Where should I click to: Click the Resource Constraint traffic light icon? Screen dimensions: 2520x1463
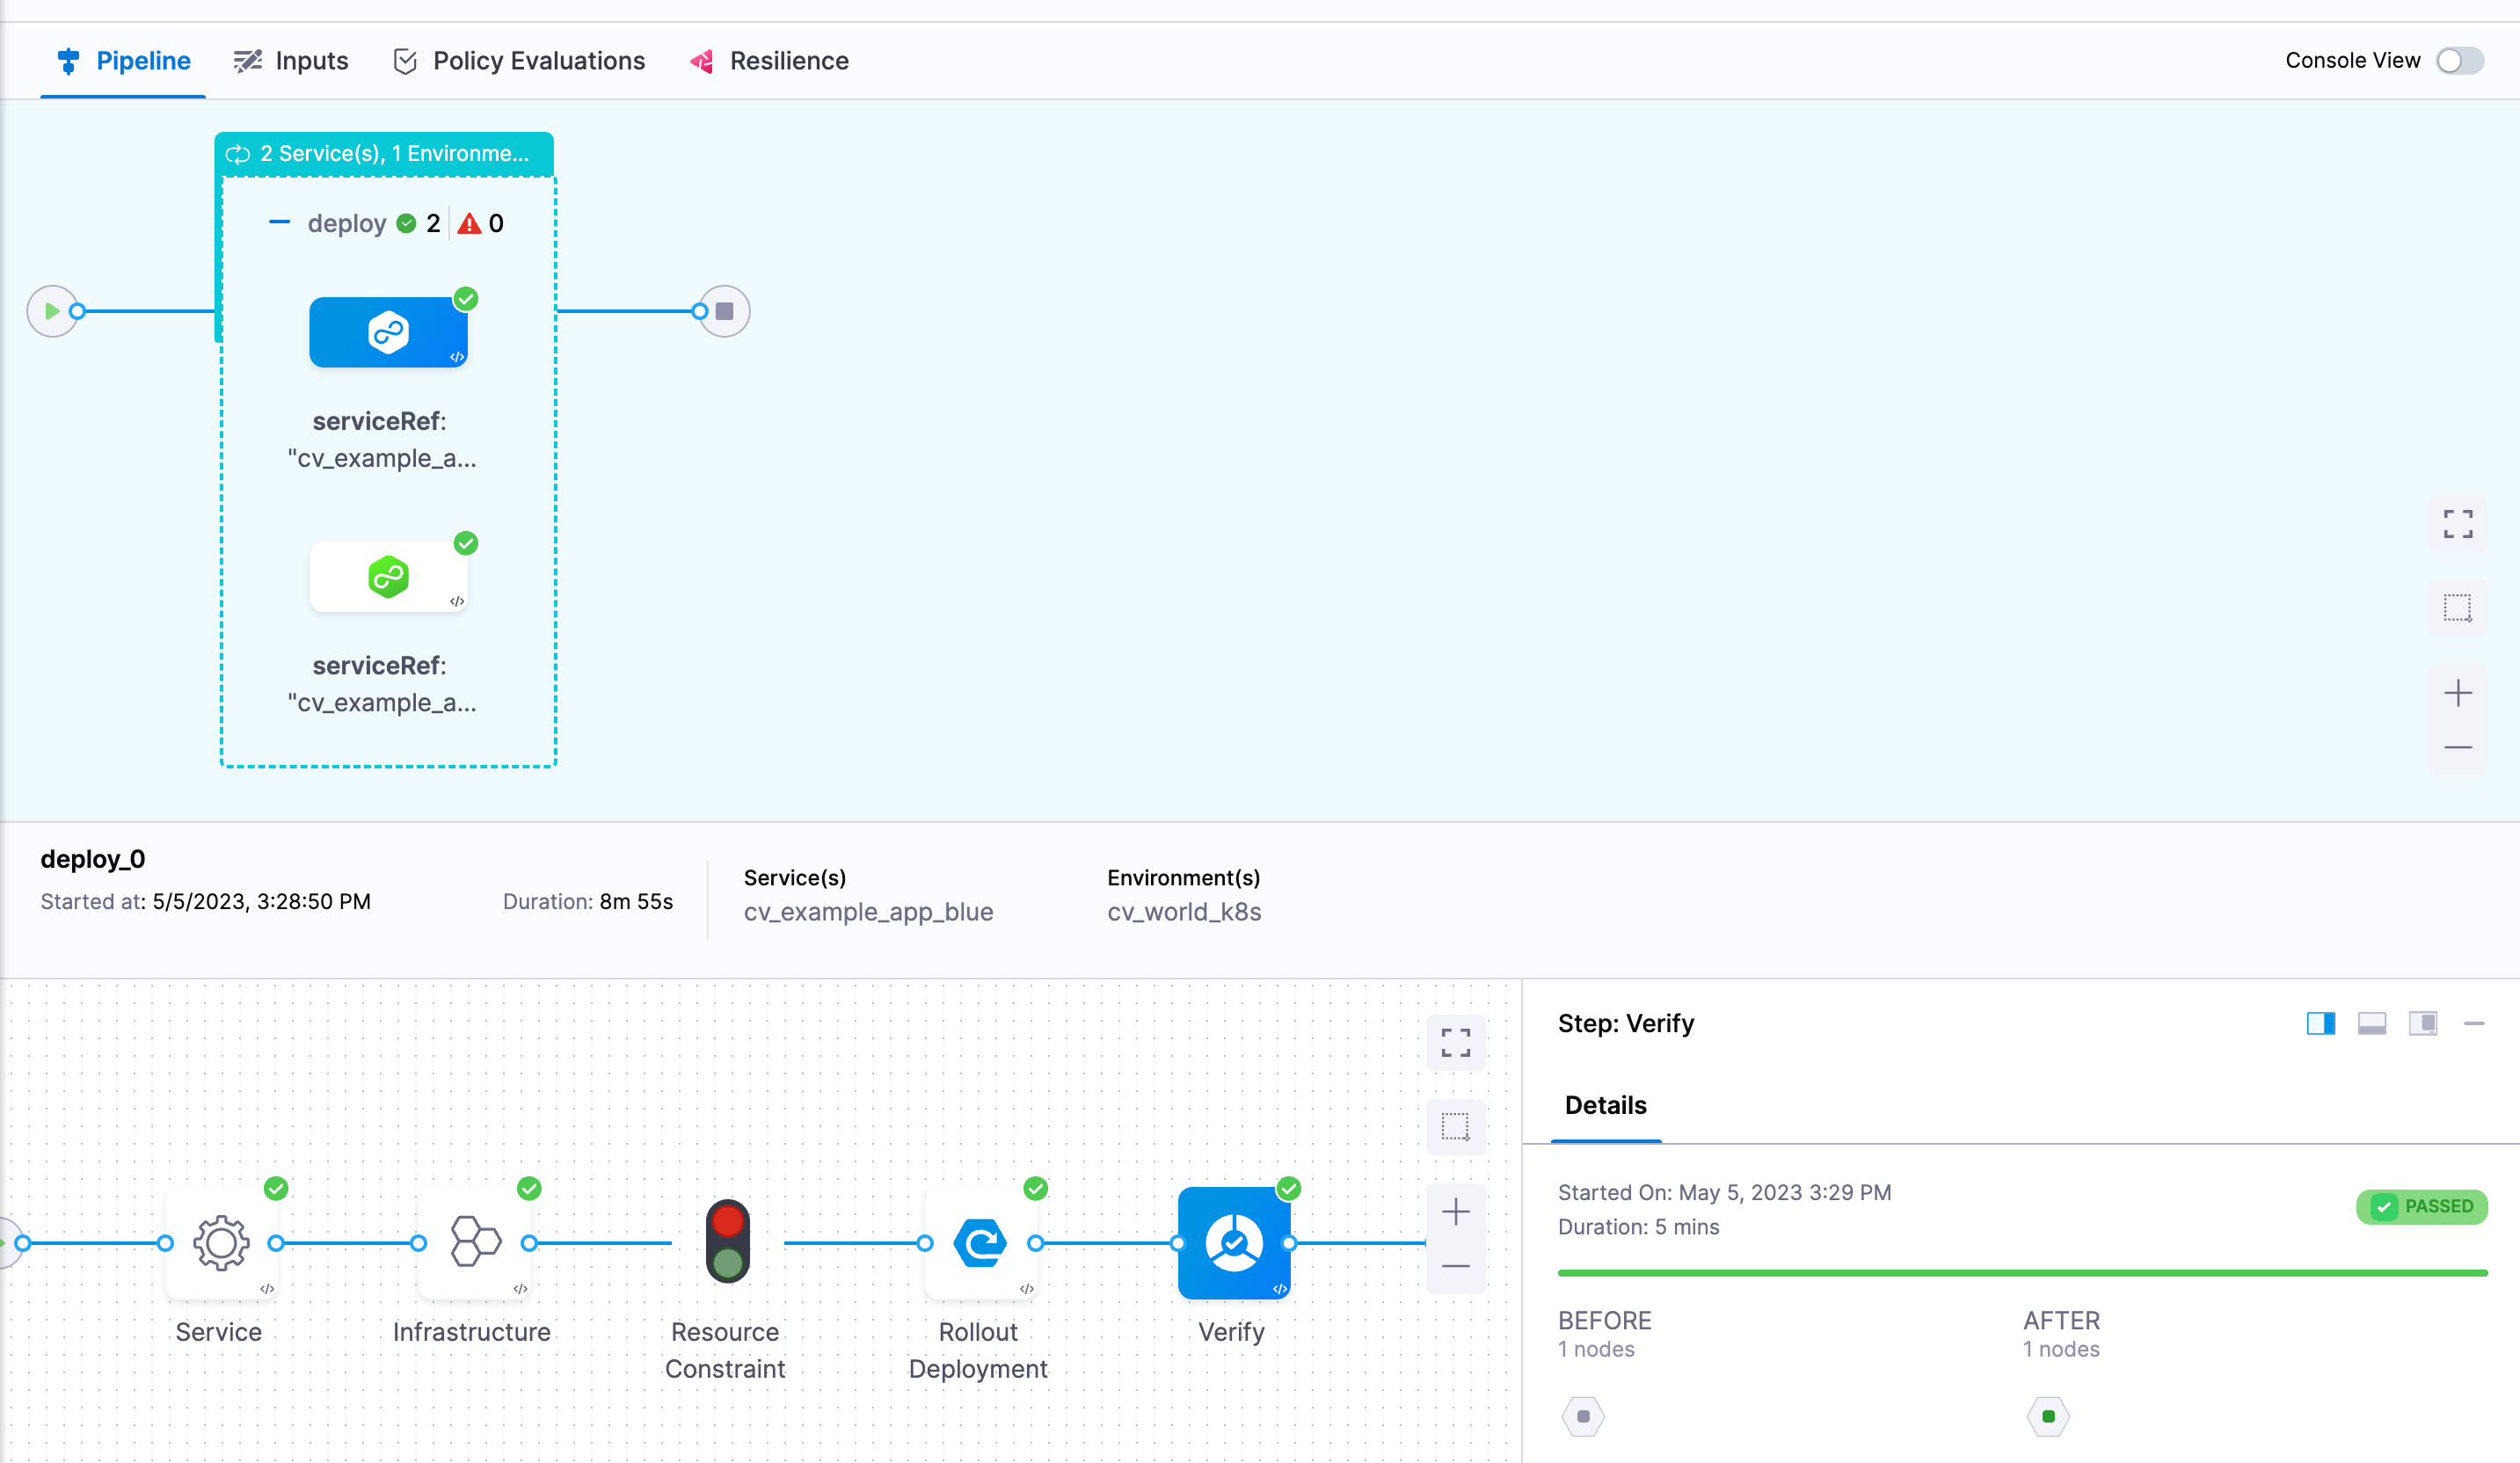[727, 1241]
